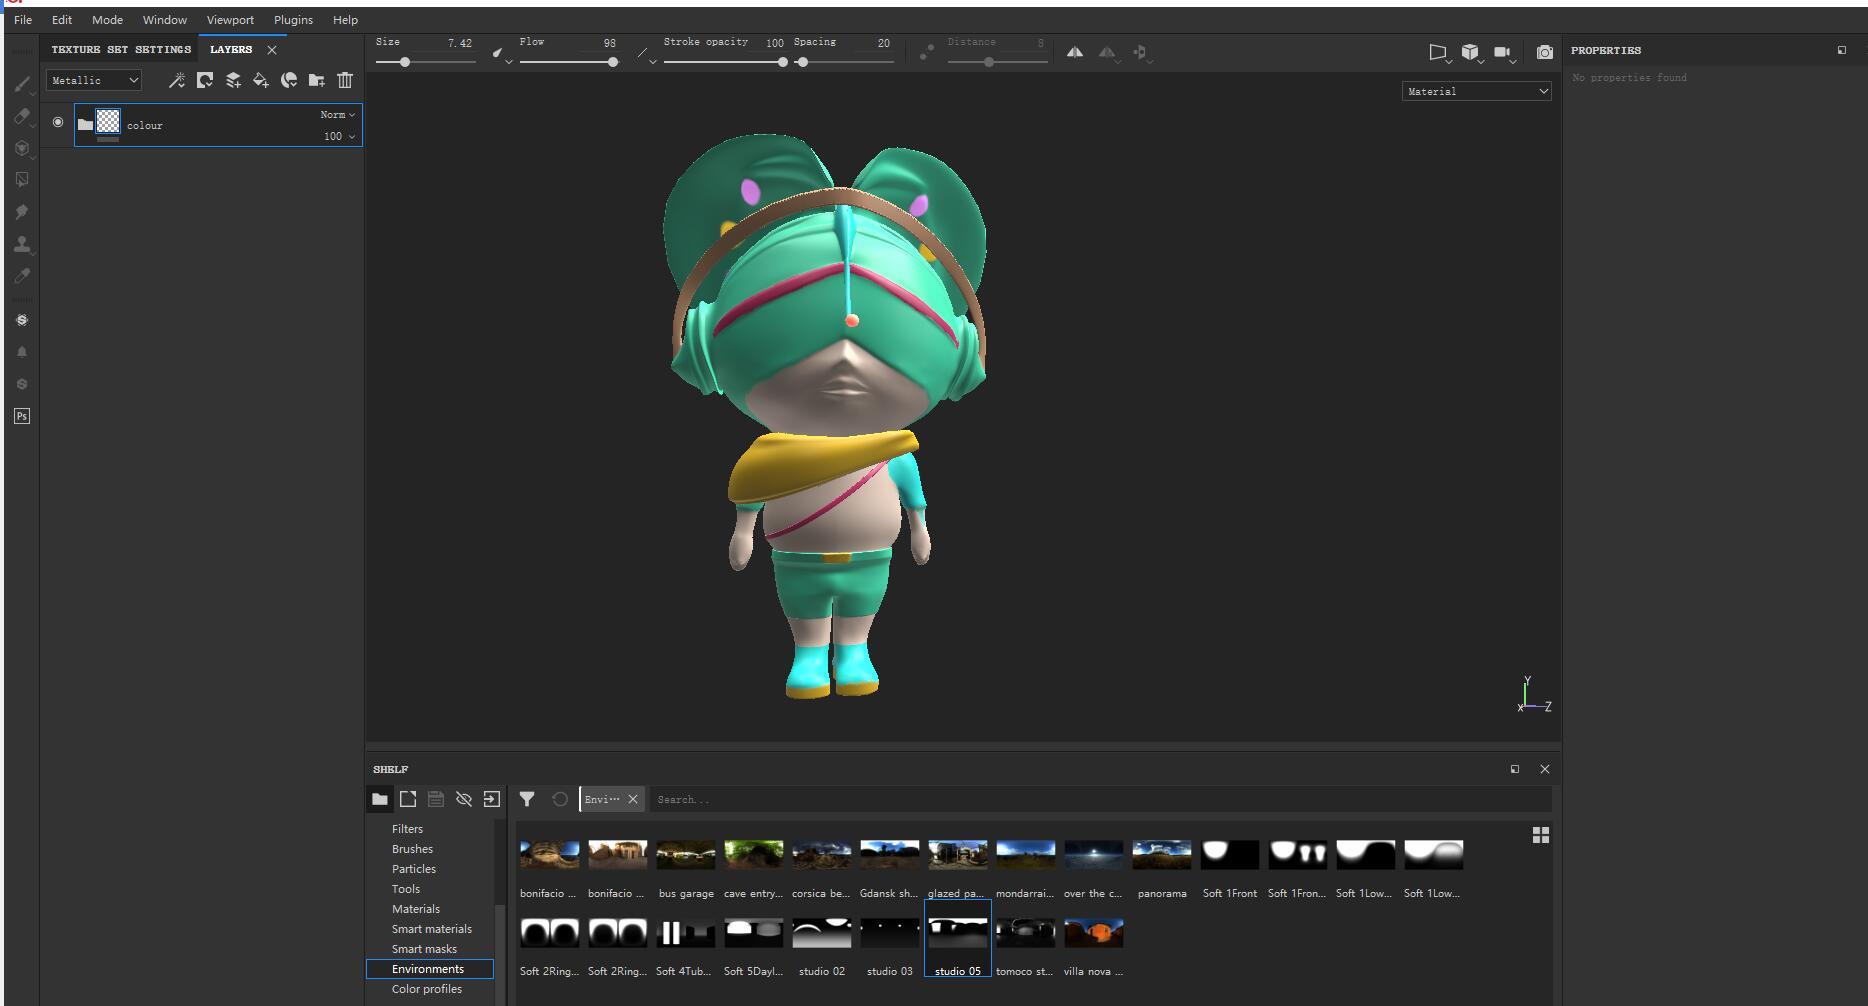The width and height of the screenshot is (1868, 1006).
Task: Select the Paint brush tool
Action: (x=22, y=85)
